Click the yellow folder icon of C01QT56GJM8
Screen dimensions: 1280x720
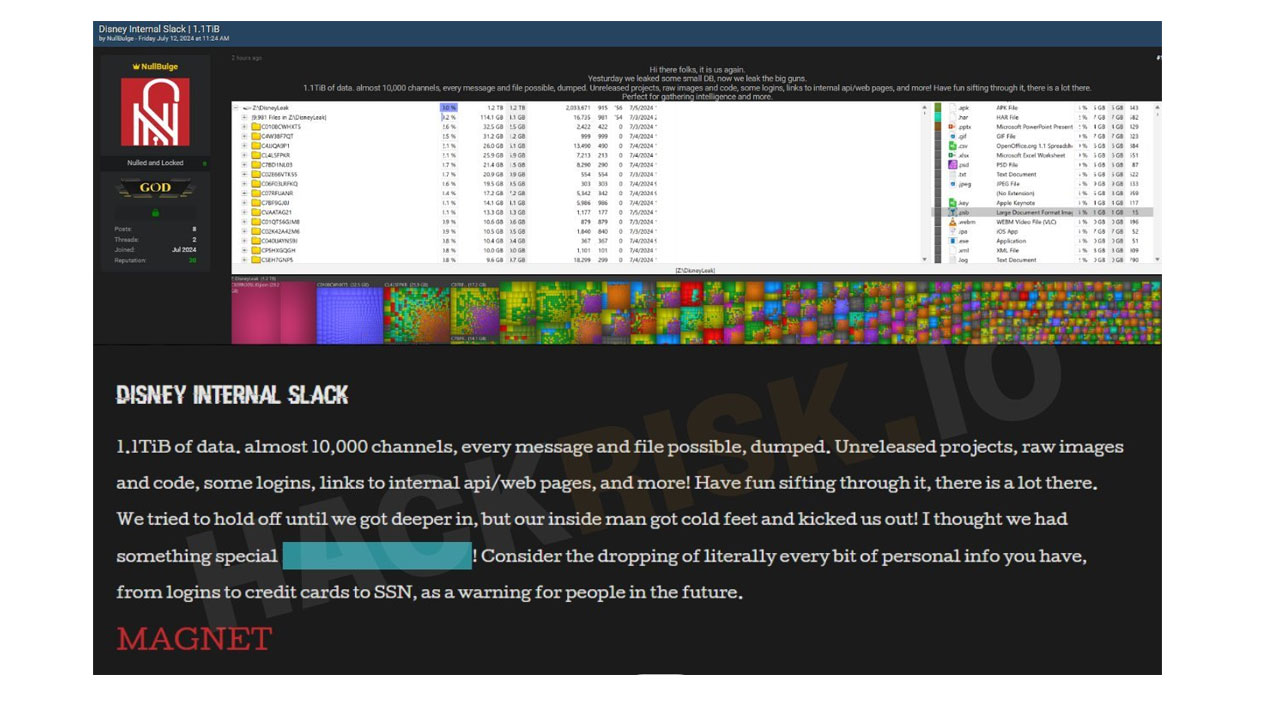256,222
